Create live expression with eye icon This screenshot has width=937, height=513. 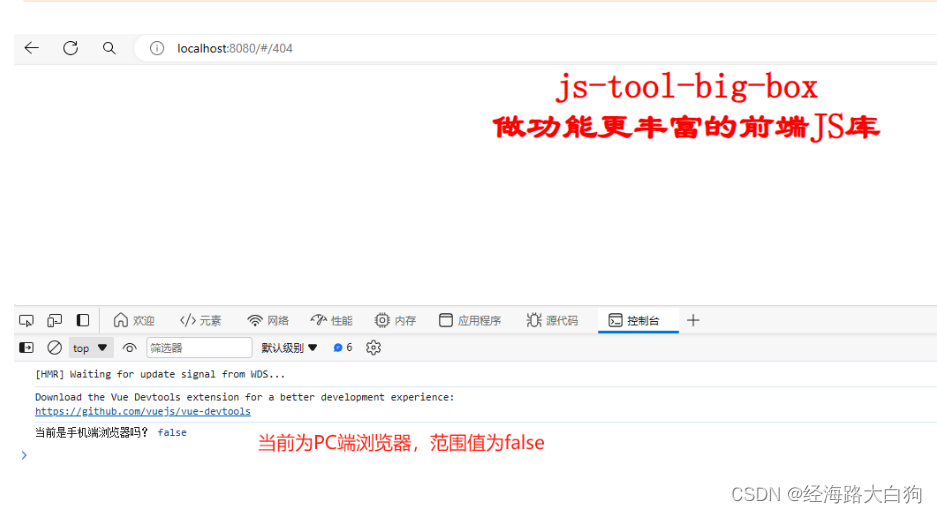[129, 348]
